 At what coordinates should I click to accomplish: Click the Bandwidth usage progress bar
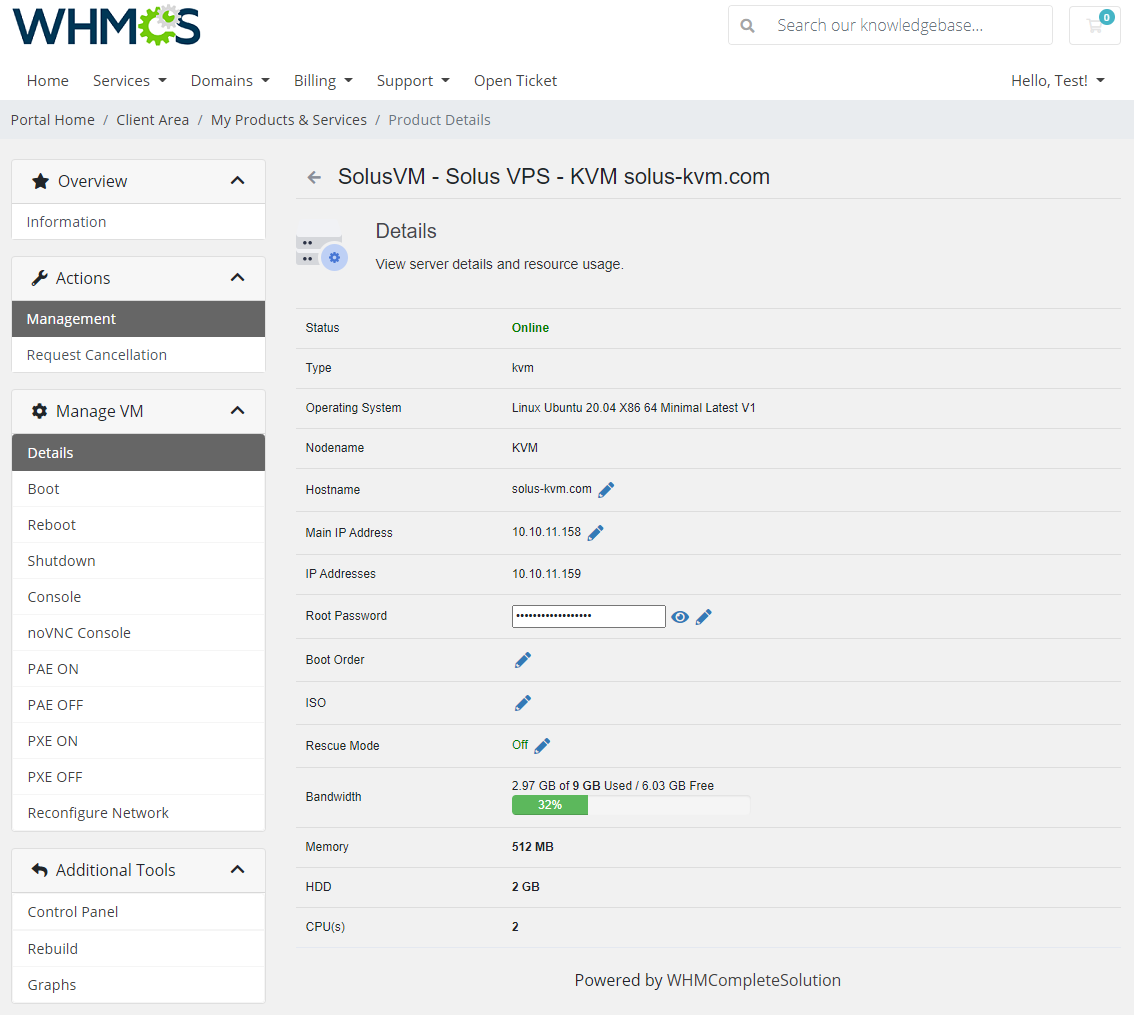point(630,804)
